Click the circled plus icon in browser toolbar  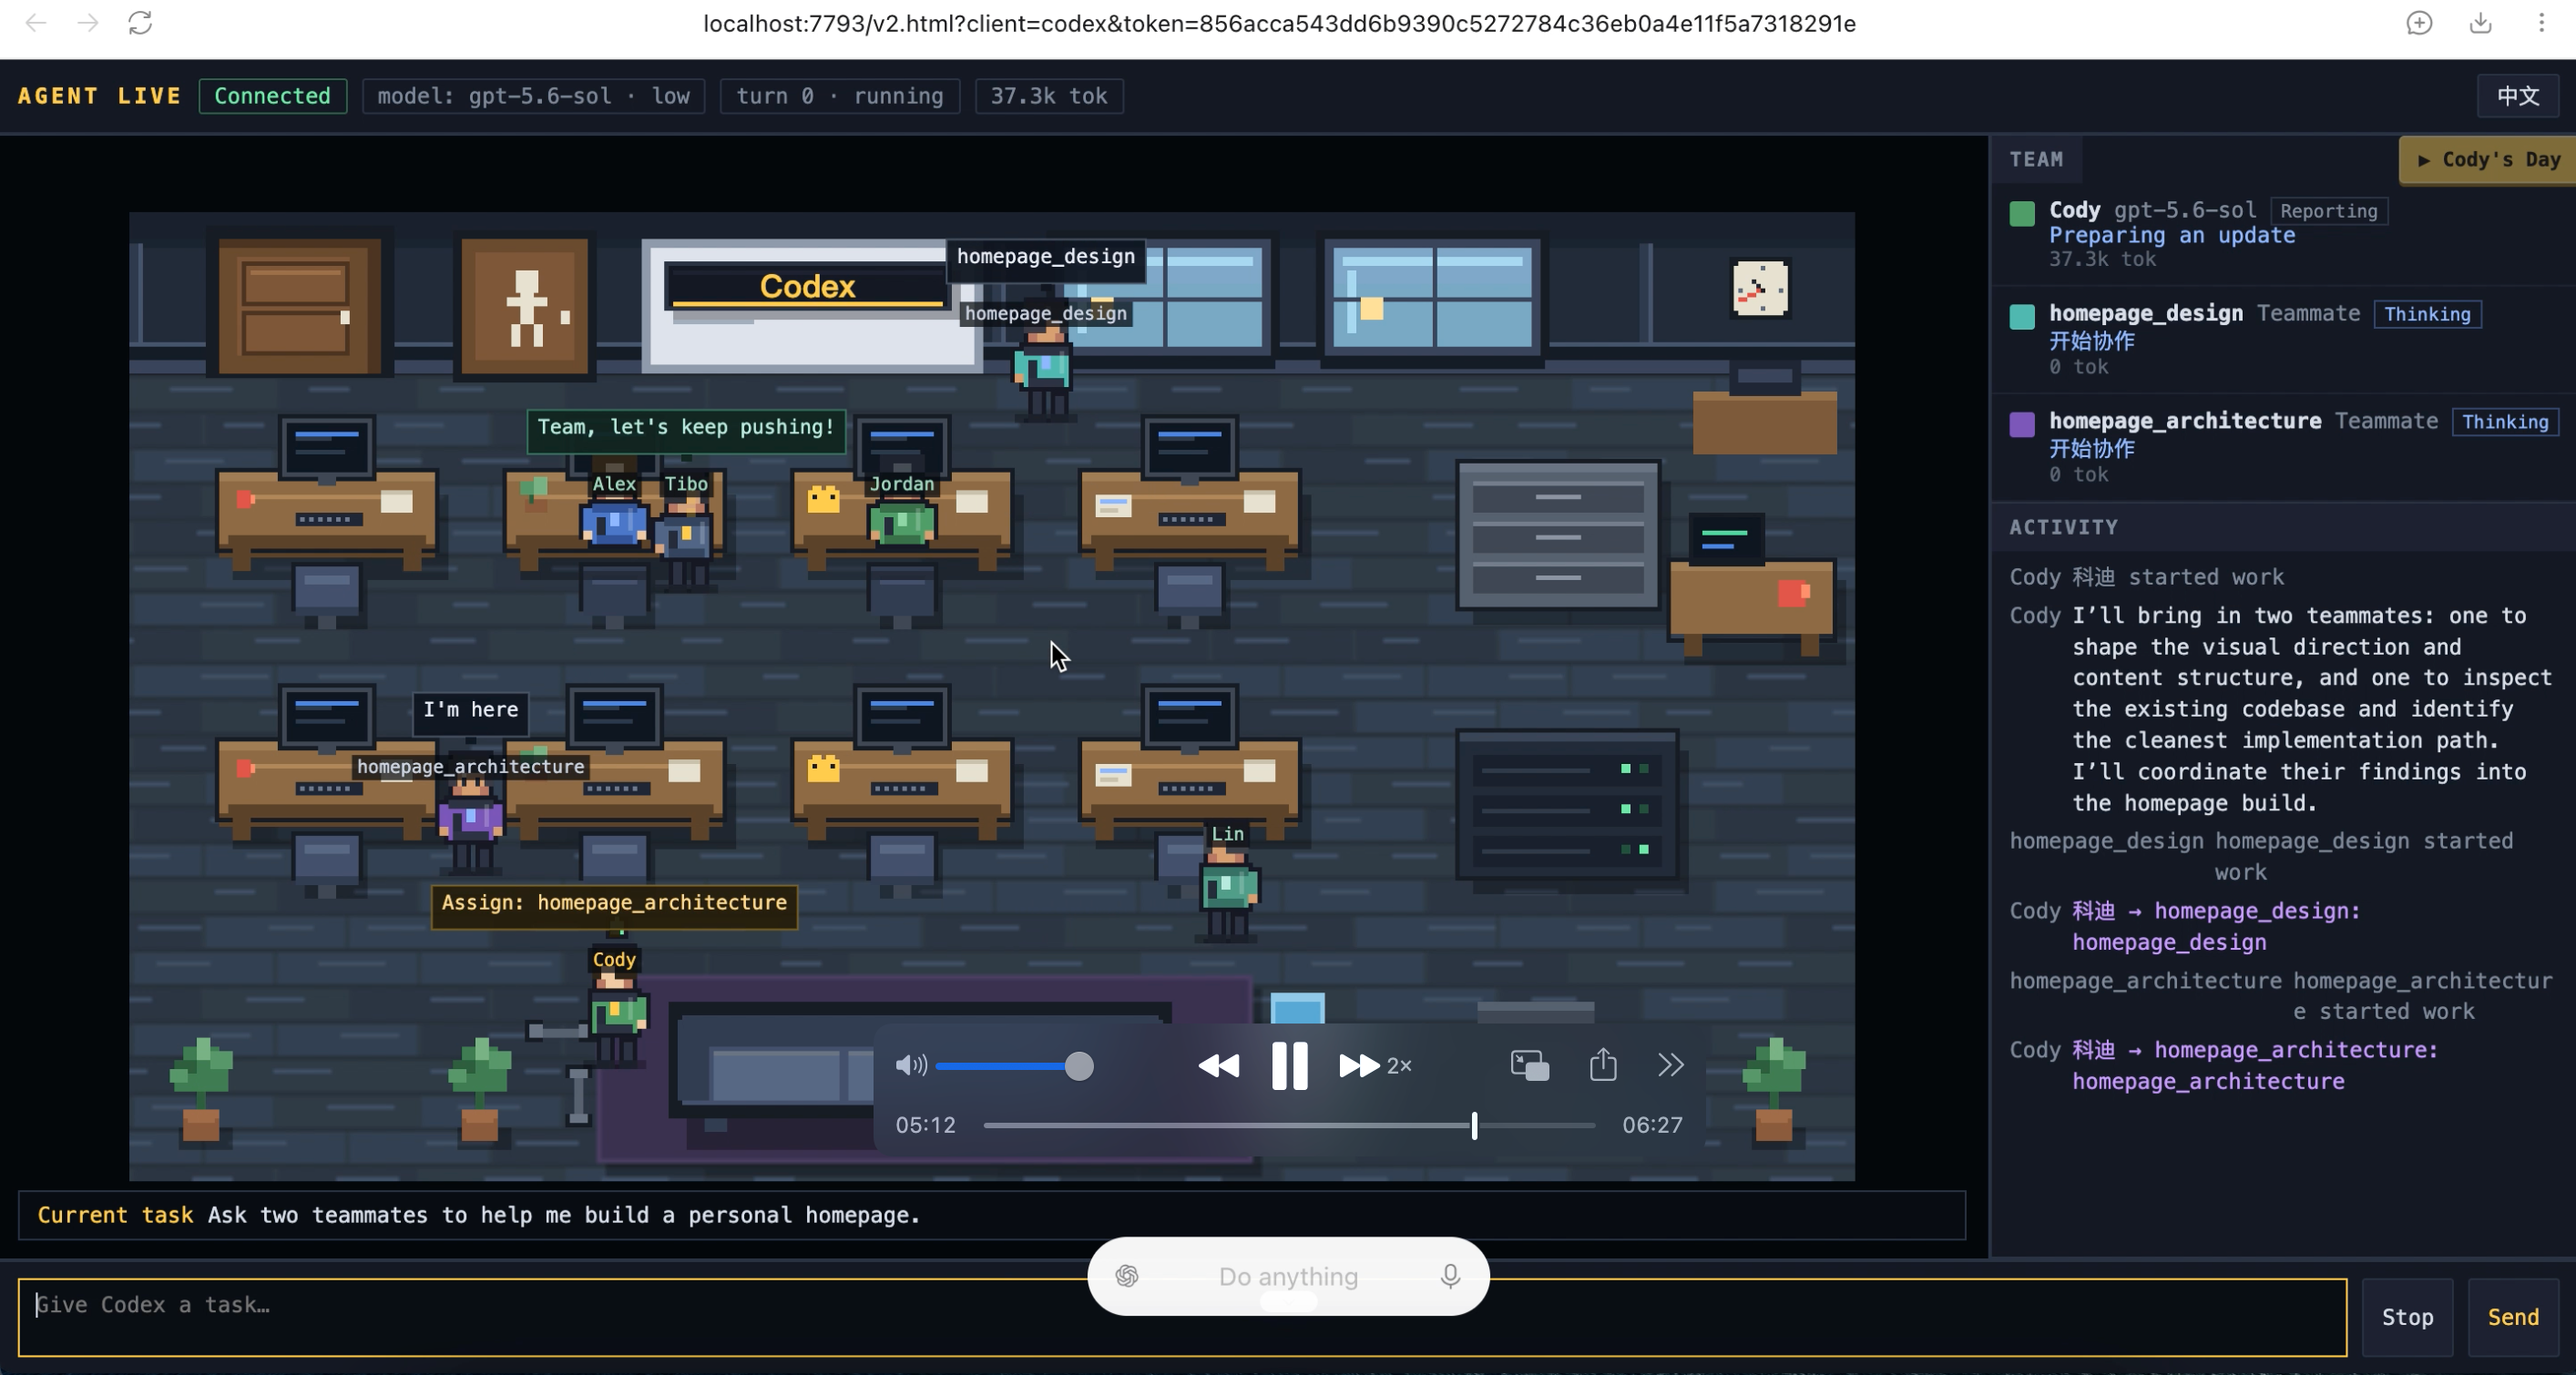[x=2419, y=23]
